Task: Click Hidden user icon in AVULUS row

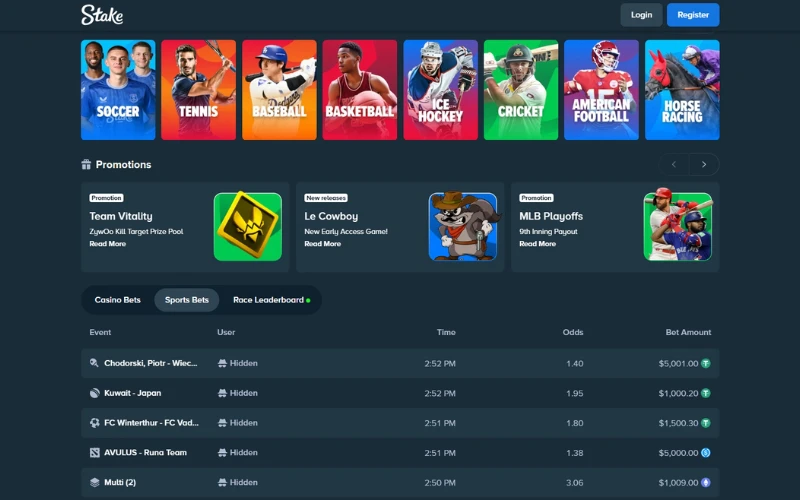Action: 222,453
